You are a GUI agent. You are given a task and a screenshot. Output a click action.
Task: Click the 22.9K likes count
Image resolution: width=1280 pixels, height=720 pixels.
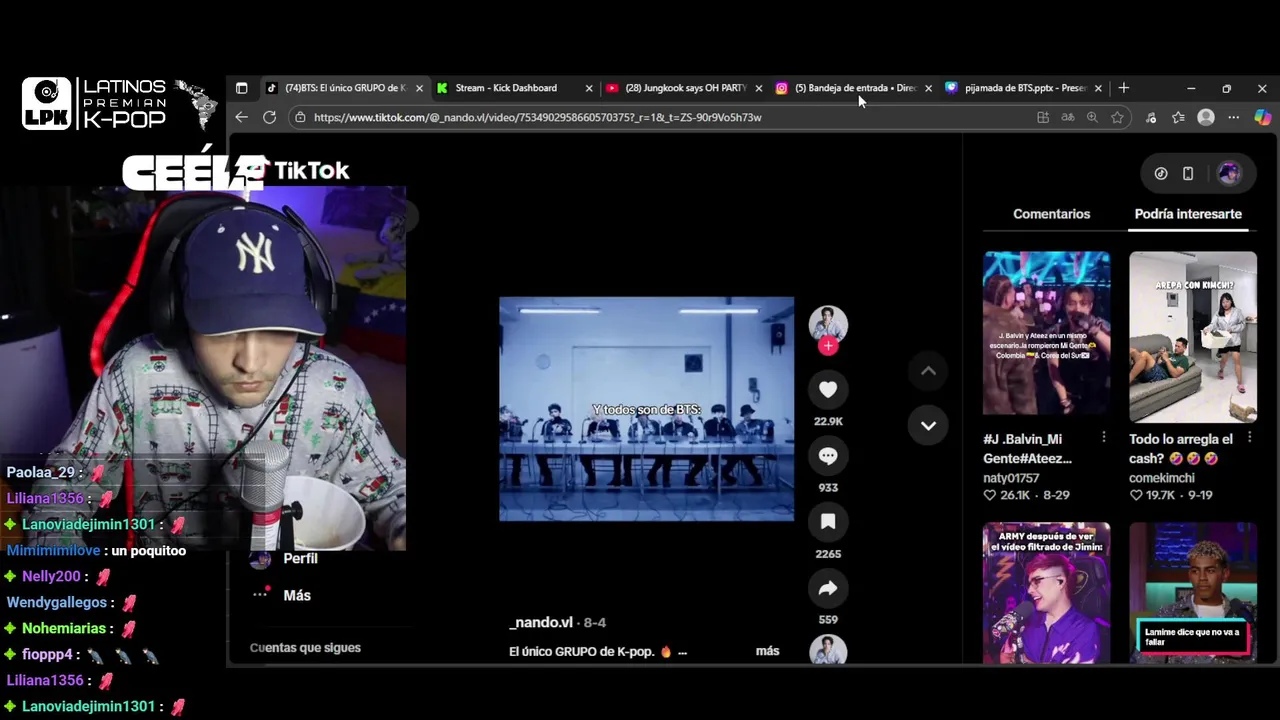828,421
